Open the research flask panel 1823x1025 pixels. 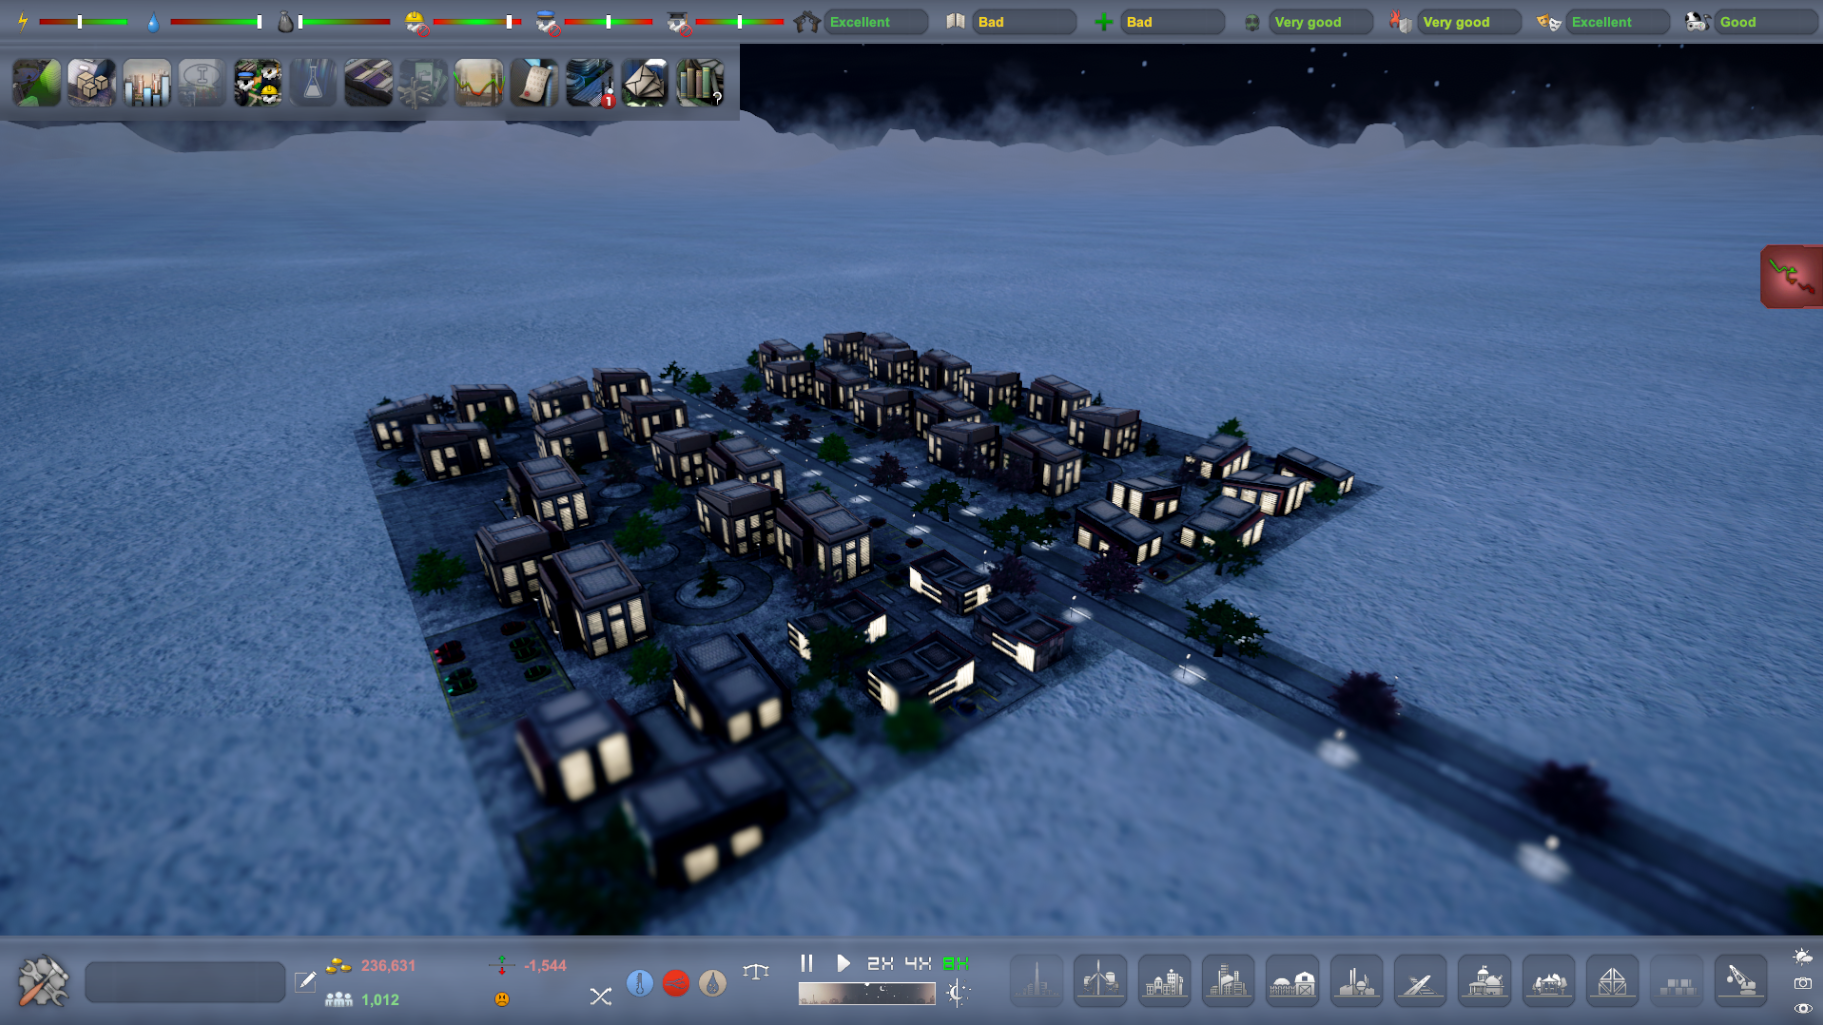pyautogui.click(x=313, y=82)
